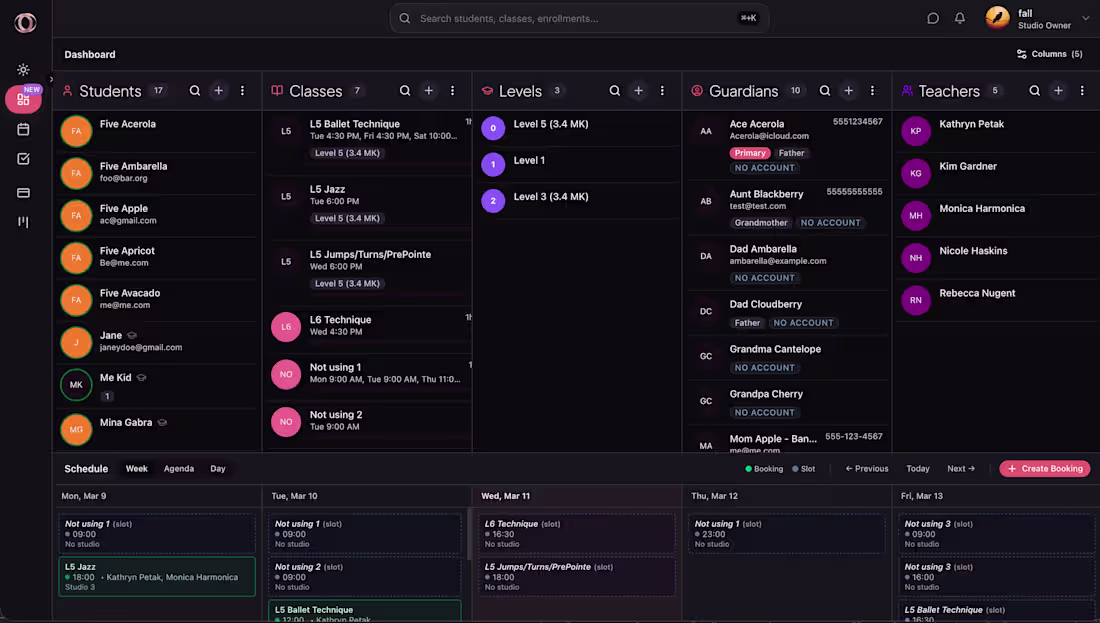Toggle the light theme sun icon
This screenshot has width=1100, height=623.
coord(23,69)
